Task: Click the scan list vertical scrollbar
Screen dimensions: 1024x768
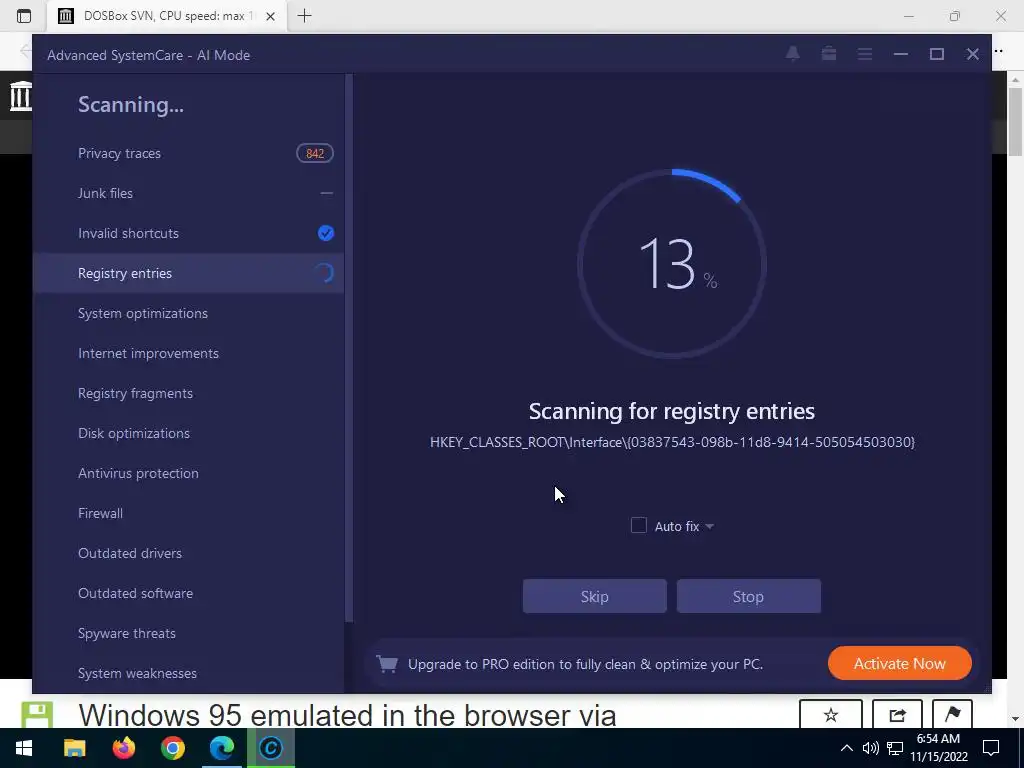Action: click(349, 348)
